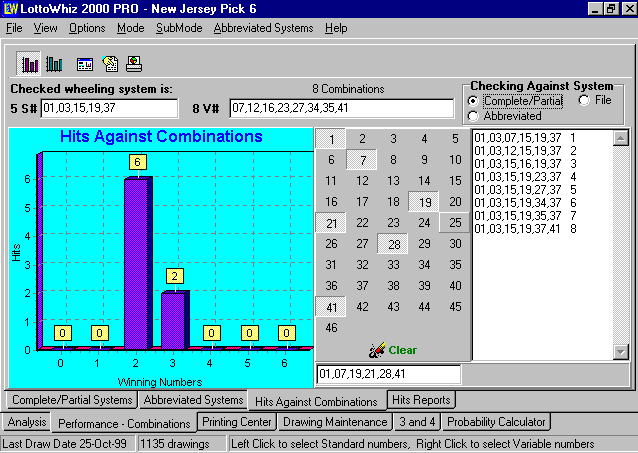Select combination row 01,03,07,15,19,37

(x=525, y=138)
